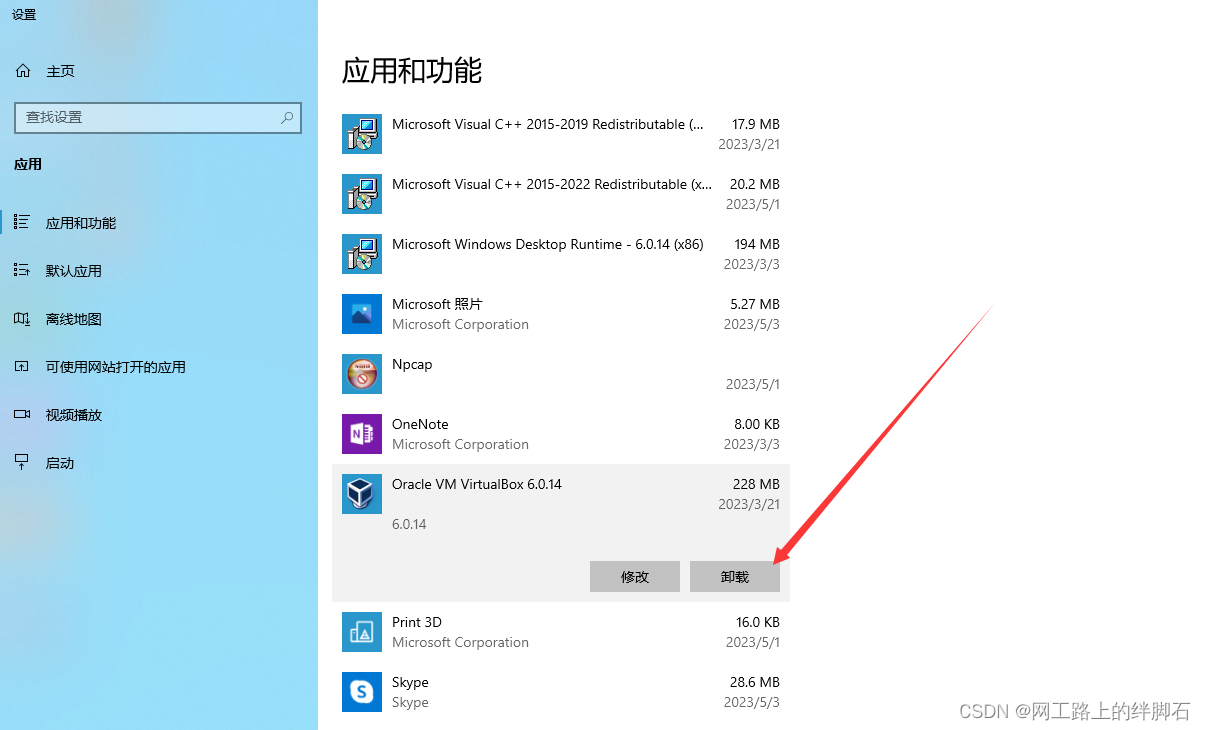The width and height of the screenshot is (1206, 730).
Task: Click the 启动 sidebar icon
Action: pos(22,463)
